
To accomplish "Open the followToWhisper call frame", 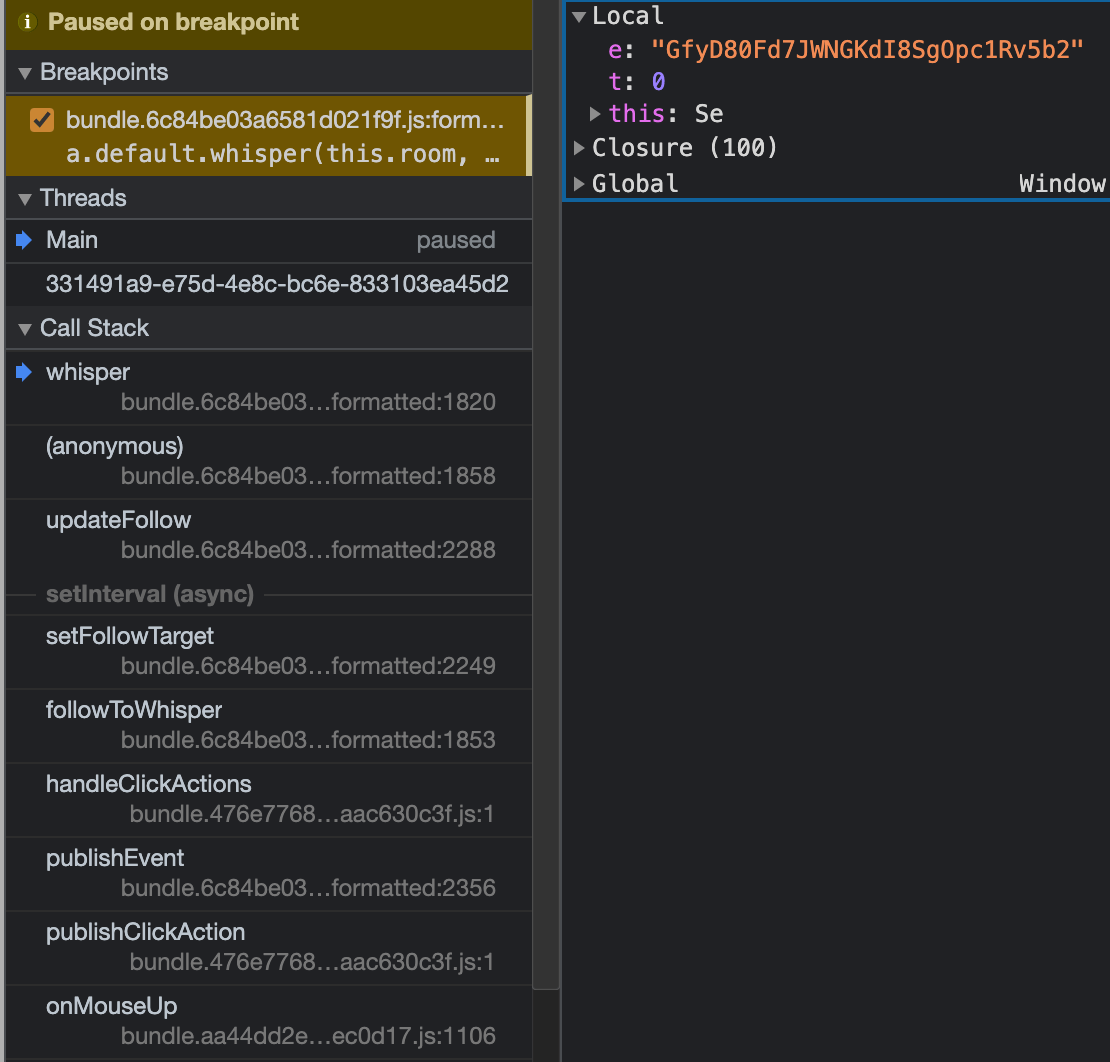I will pos(134,710).
